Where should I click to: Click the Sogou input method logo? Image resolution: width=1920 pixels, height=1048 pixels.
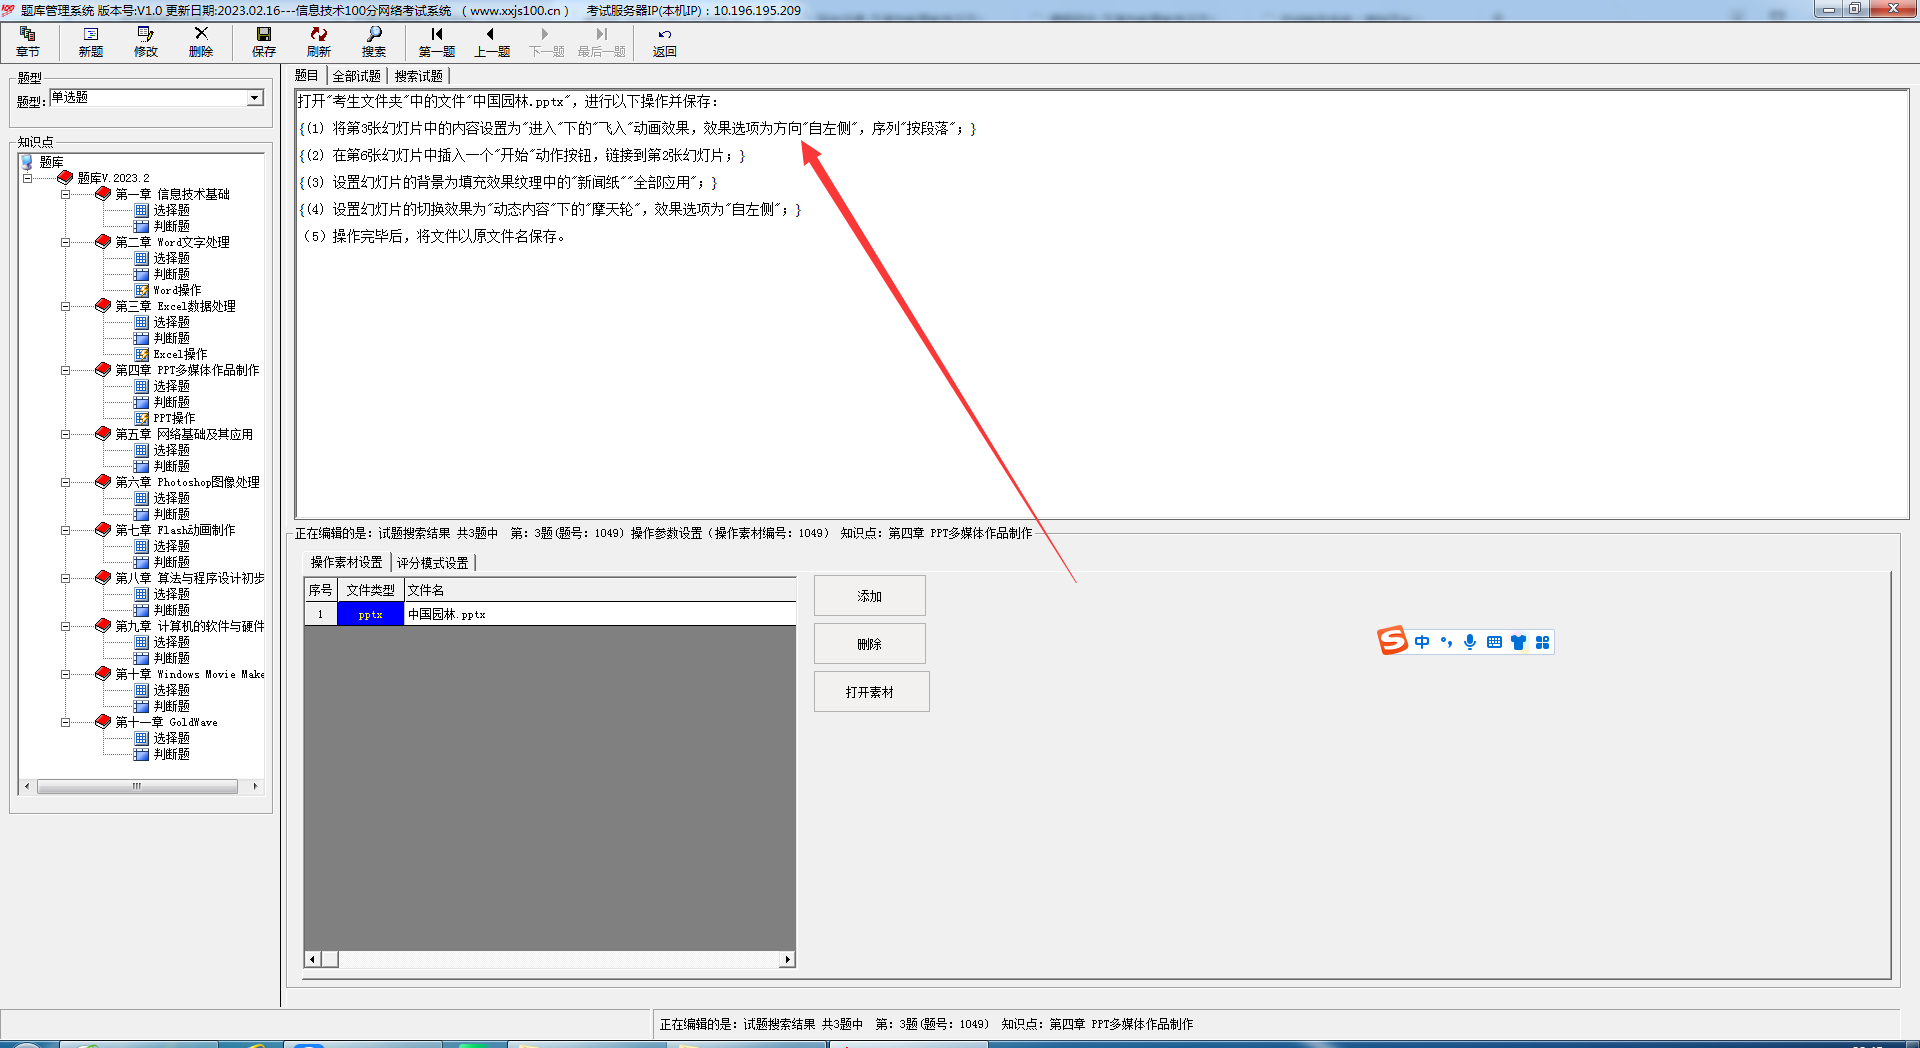pyautogui.click(x=1393, y=641)
